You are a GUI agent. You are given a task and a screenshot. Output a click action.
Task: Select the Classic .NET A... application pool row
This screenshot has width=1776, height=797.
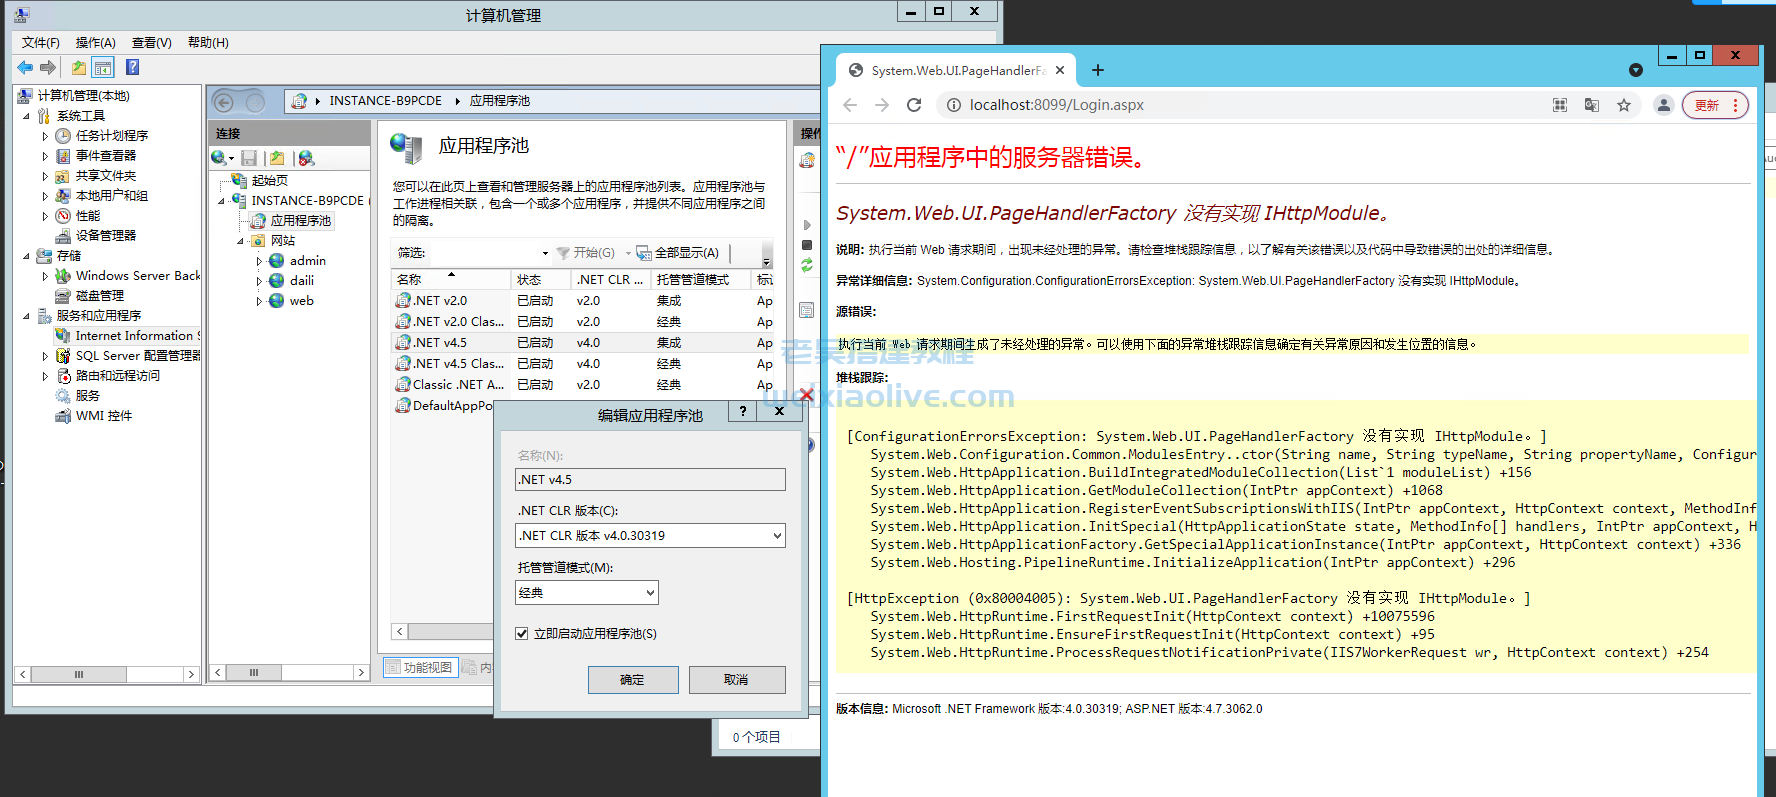583,385
